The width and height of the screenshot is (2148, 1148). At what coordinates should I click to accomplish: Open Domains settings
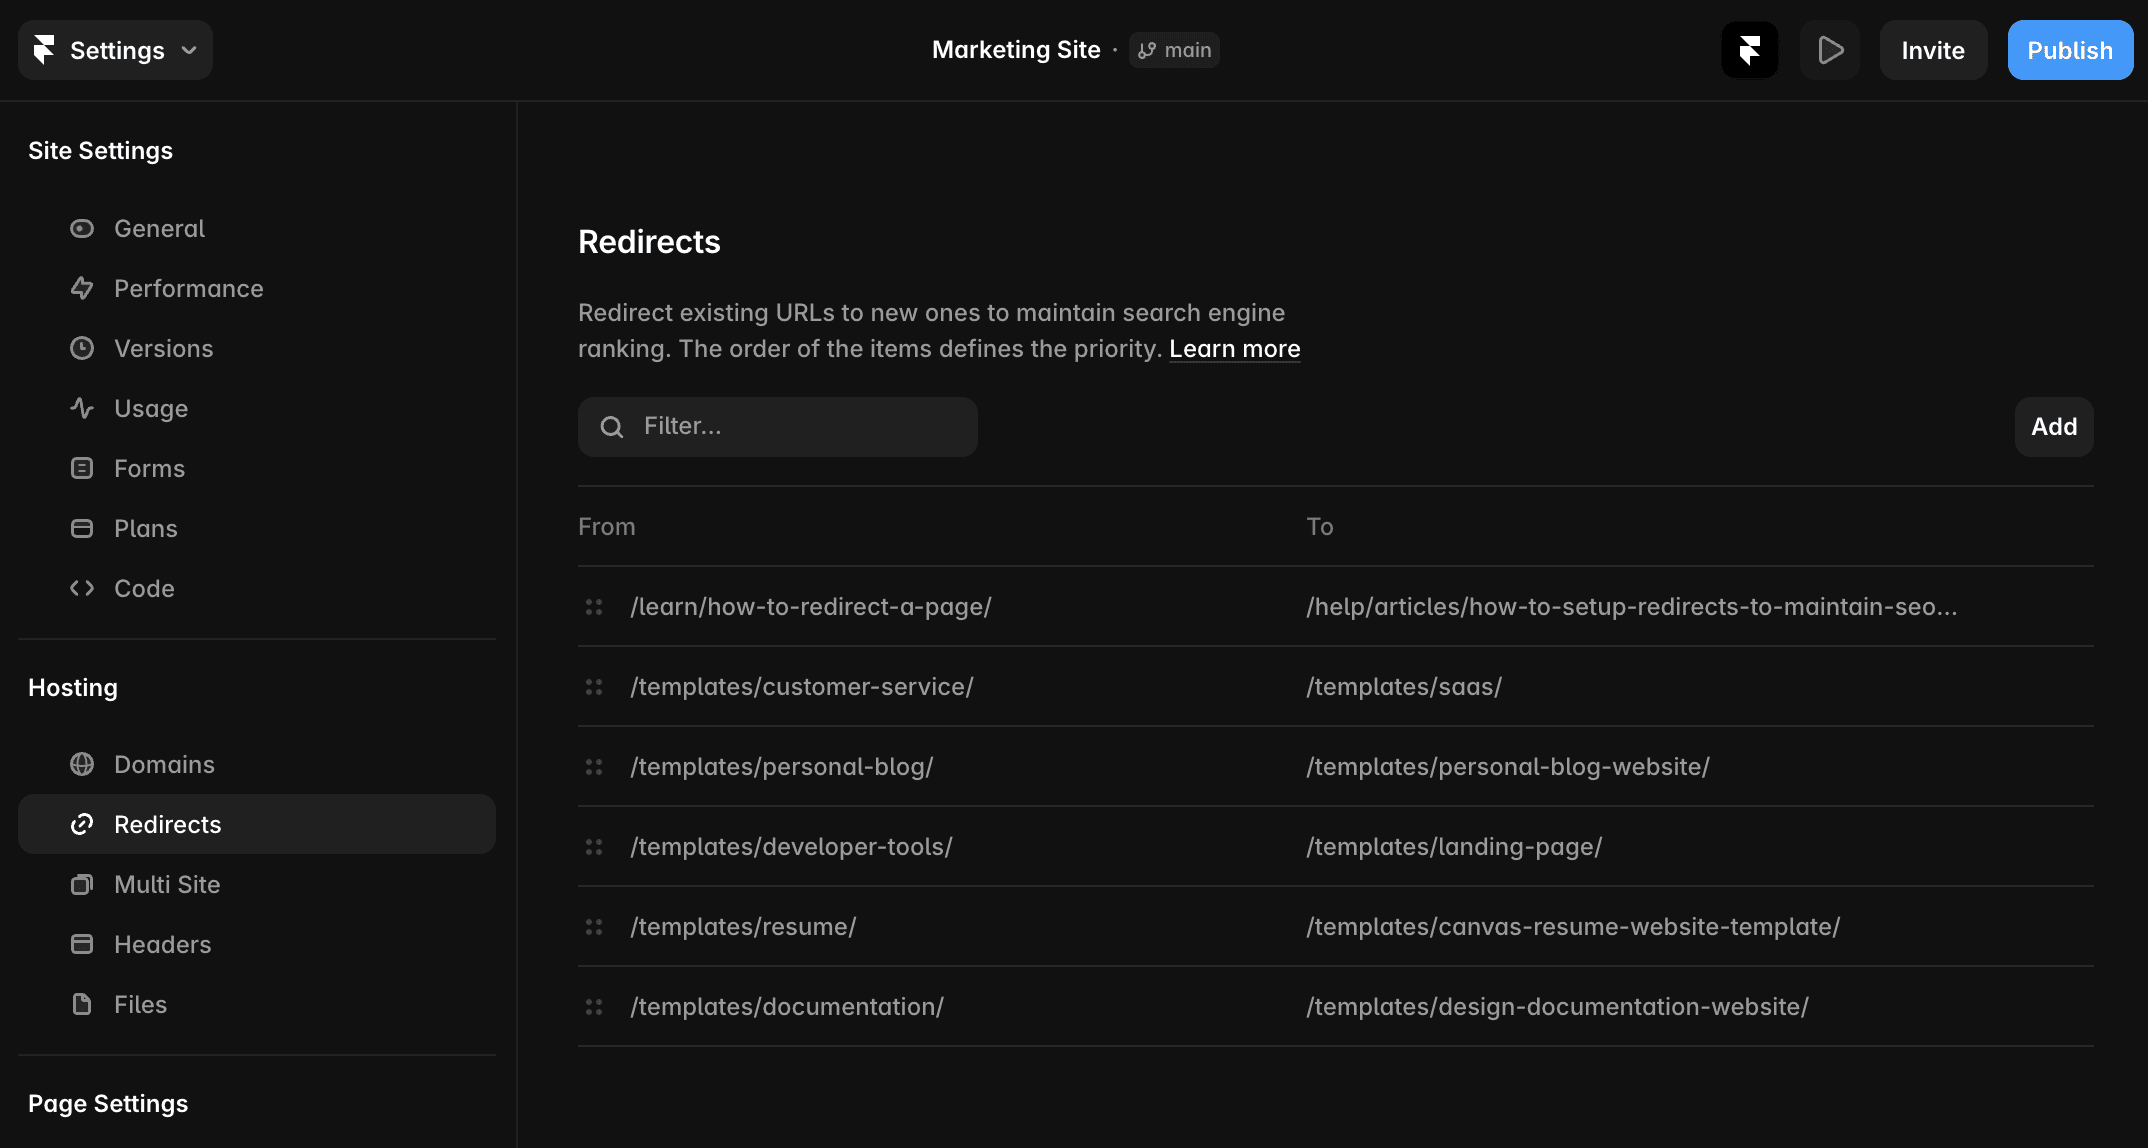[x=257, y=765]
